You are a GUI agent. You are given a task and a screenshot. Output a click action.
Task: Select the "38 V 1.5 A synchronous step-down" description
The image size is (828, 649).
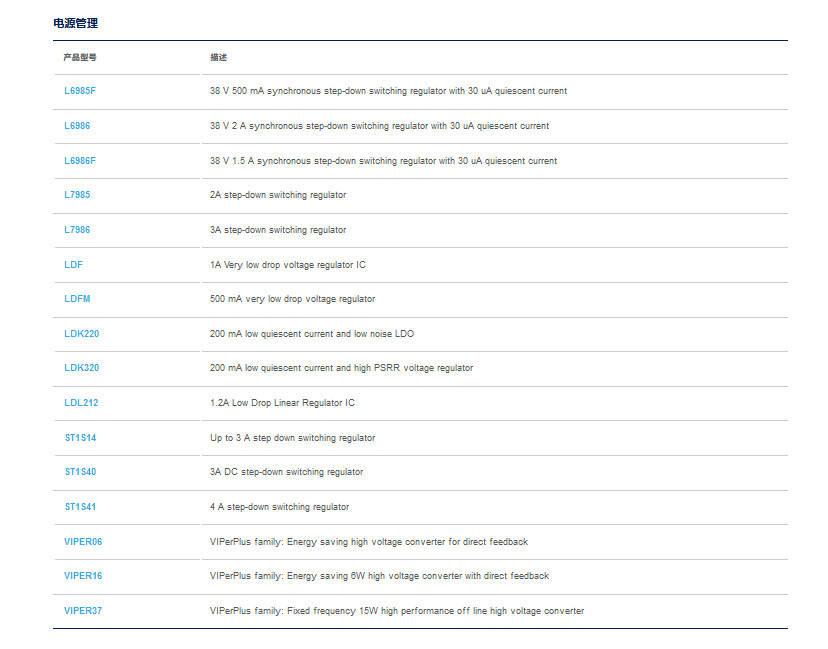pyautogui.click(x=383, y=161)
